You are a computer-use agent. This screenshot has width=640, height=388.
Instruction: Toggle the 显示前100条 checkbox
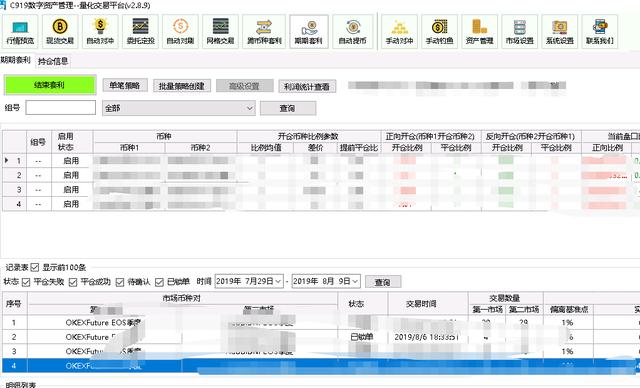(35, 267)
